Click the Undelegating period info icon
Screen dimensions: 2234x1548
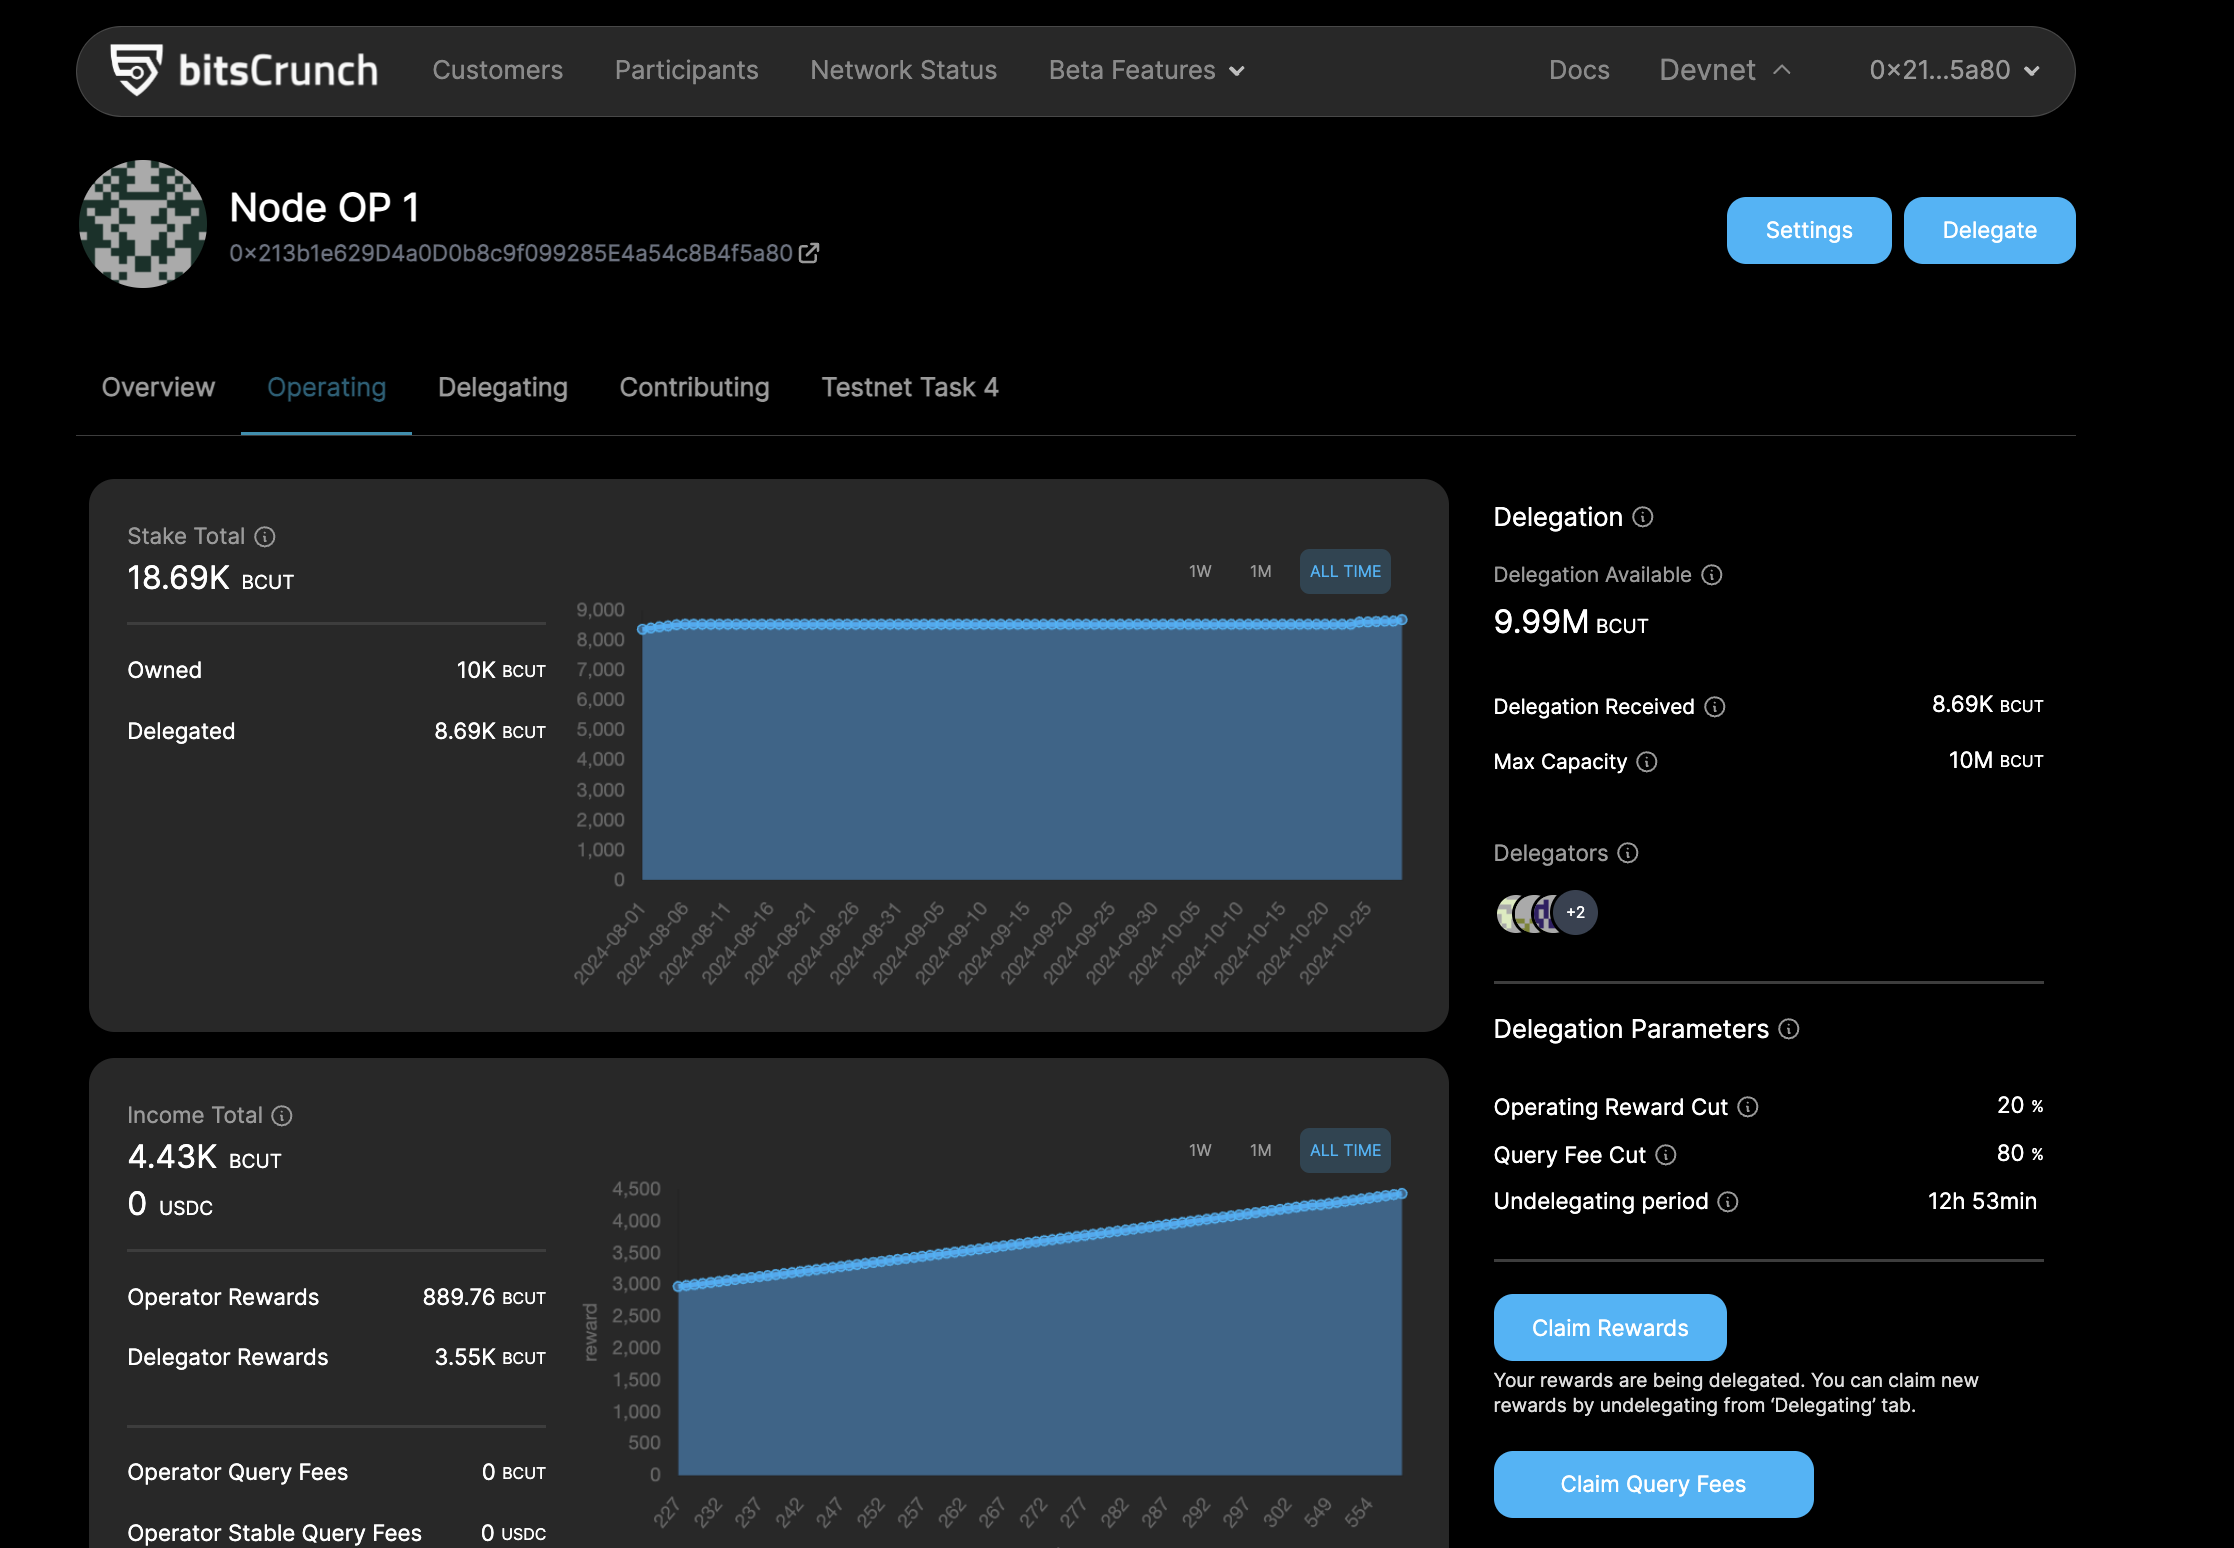click(x=1728, y=1202)
